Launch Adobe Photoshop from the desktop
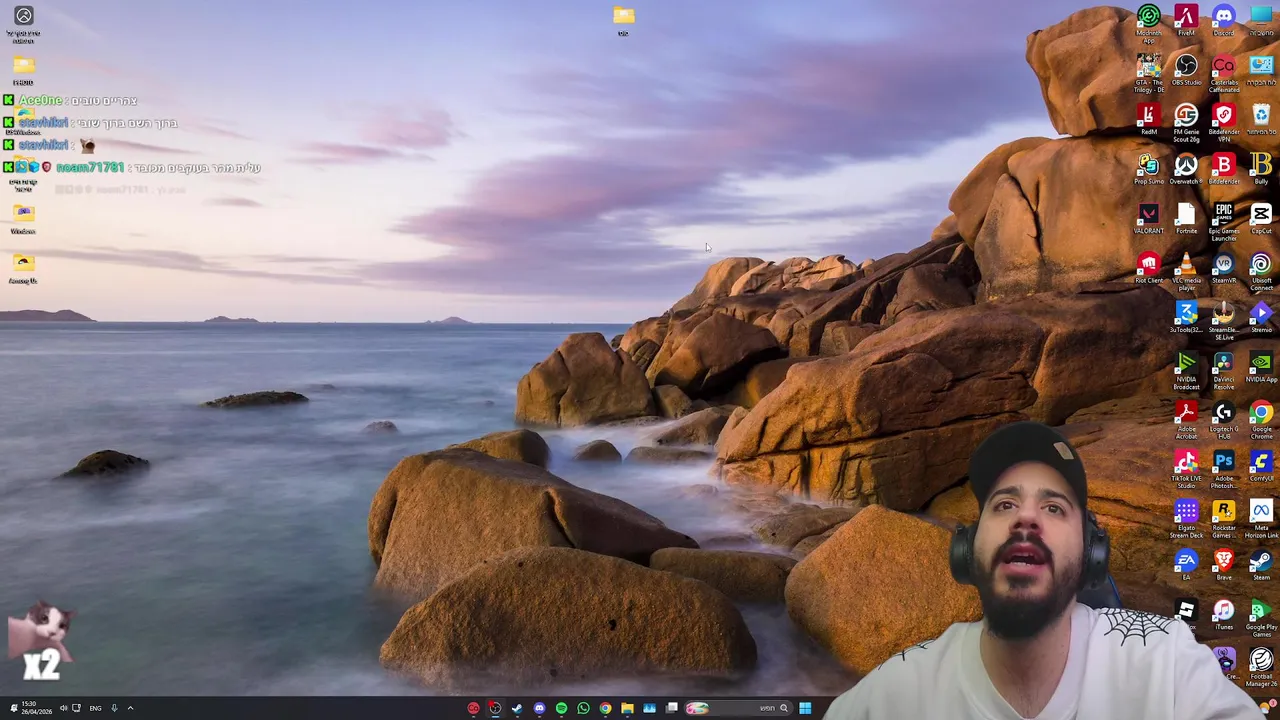This screenshot has height=720, width=1280. (x=1224, y=470)
